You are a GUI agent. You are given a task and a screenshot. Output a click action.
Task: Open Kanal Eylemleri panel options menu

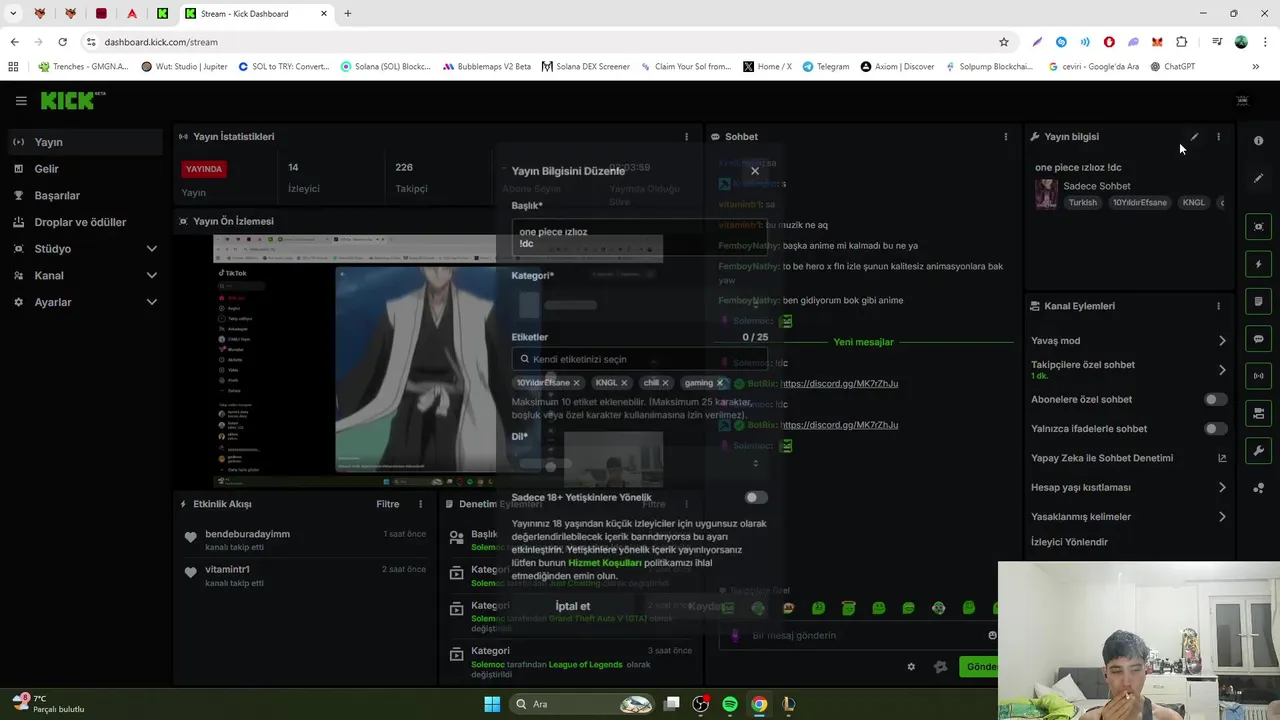click(1218, 306)
